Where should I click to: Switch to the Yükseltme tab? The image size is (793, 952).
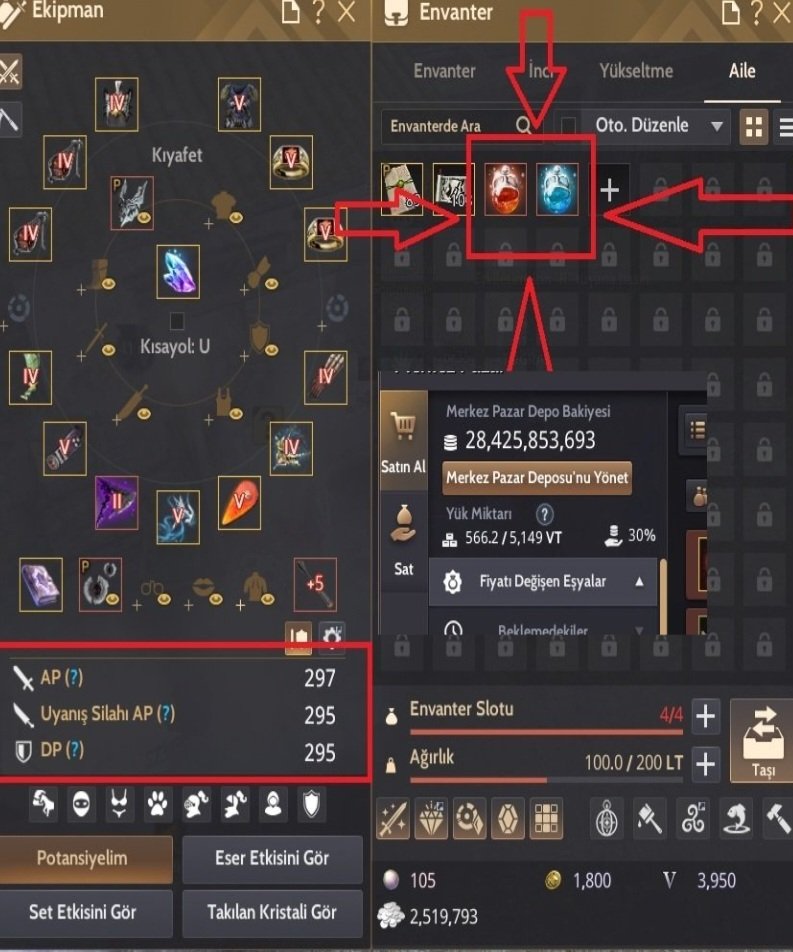click(x=636, y=71)
